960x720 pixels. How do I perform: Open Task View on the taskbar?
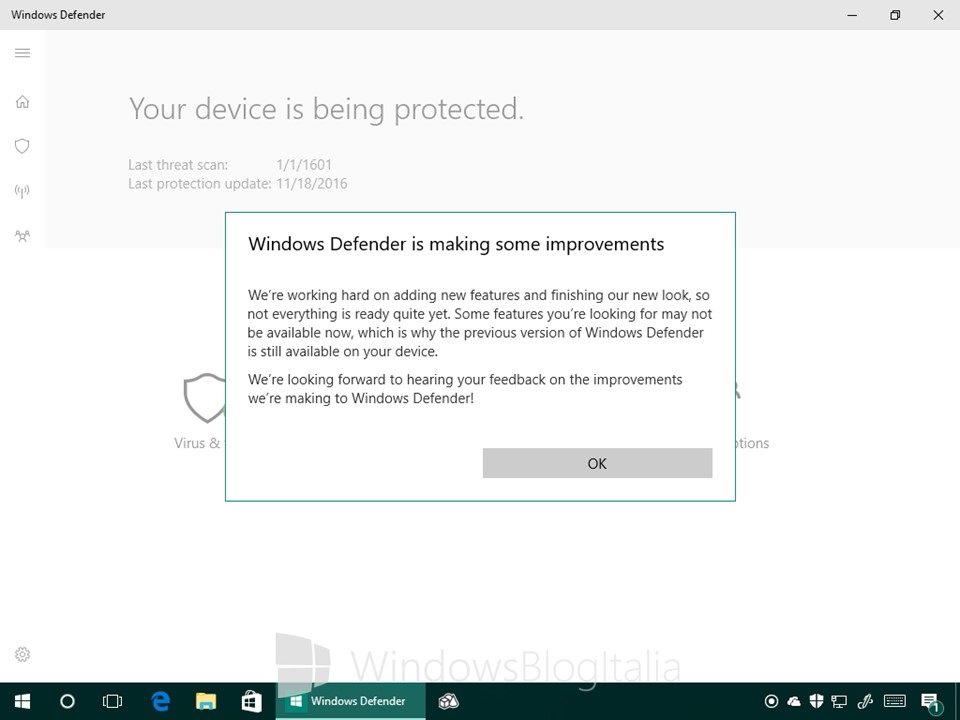click(x=113, y=701)
